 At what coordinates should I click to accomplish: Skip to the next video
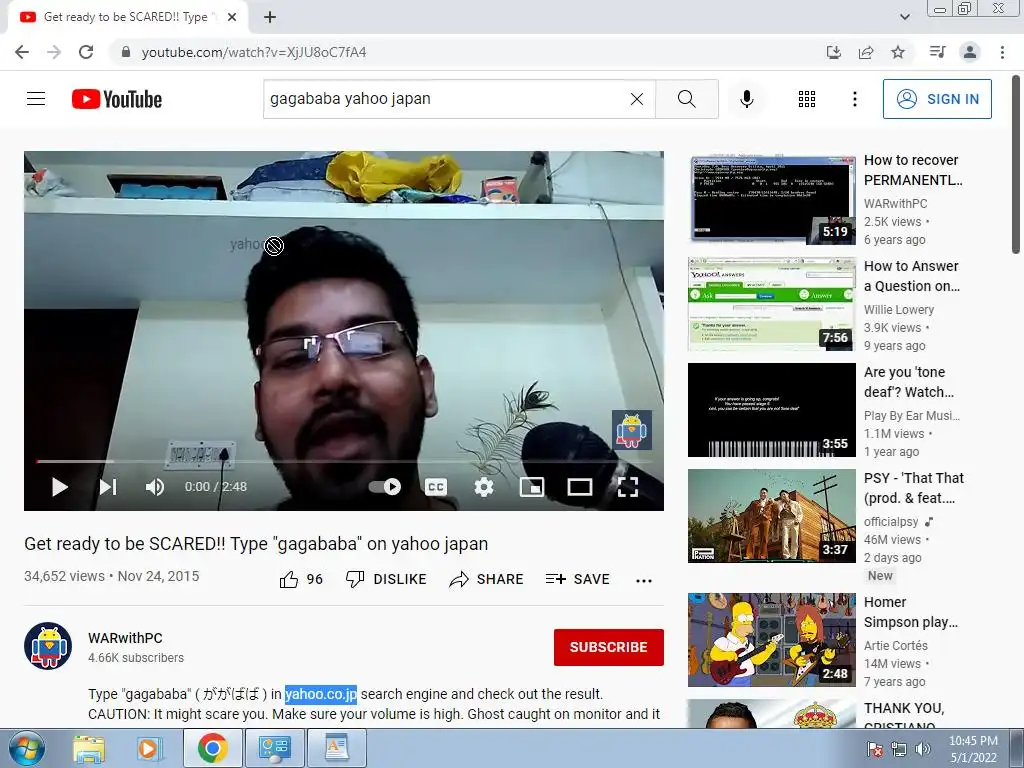(x=108, y=487)
